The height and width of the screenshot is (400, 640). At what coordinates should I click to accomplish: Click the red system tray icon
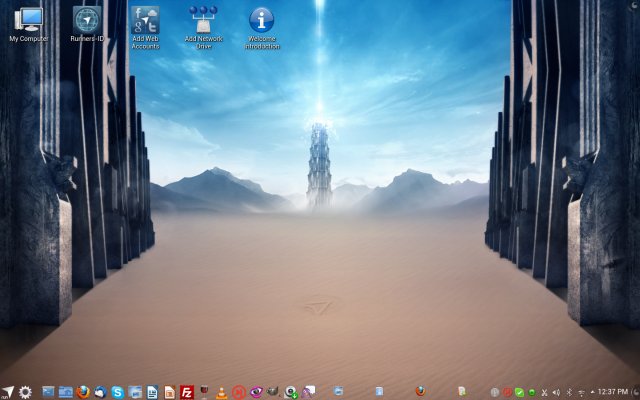coord(507,393)
